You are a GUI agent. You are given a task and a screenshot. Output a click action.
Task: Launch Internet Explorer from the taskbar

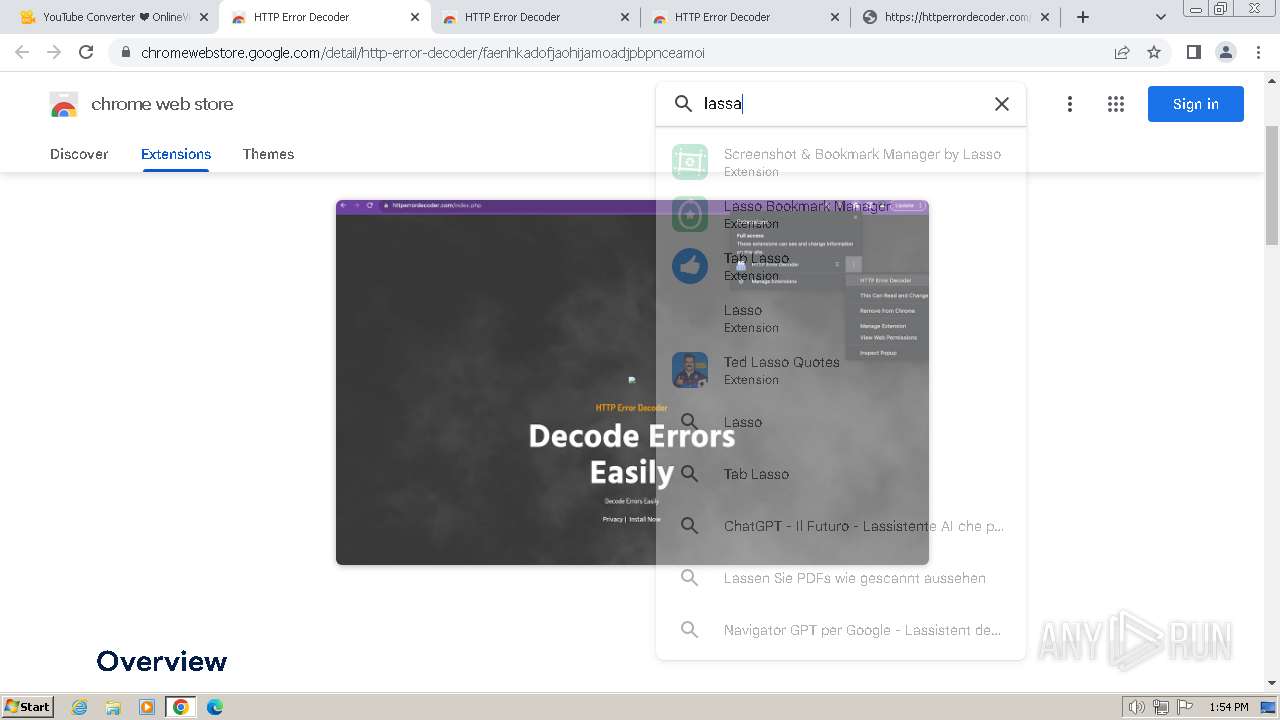[x=80, y=707]
